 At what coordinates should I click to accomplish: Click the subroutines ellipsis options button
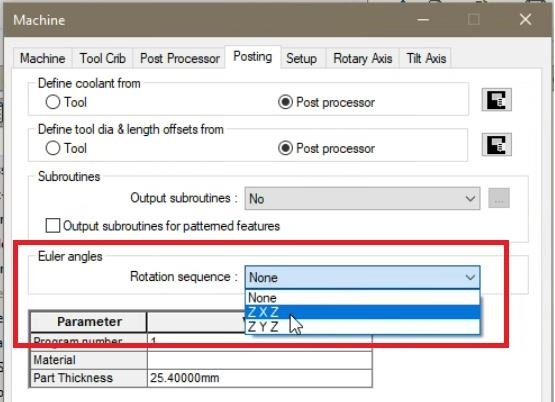coord(499,198)
